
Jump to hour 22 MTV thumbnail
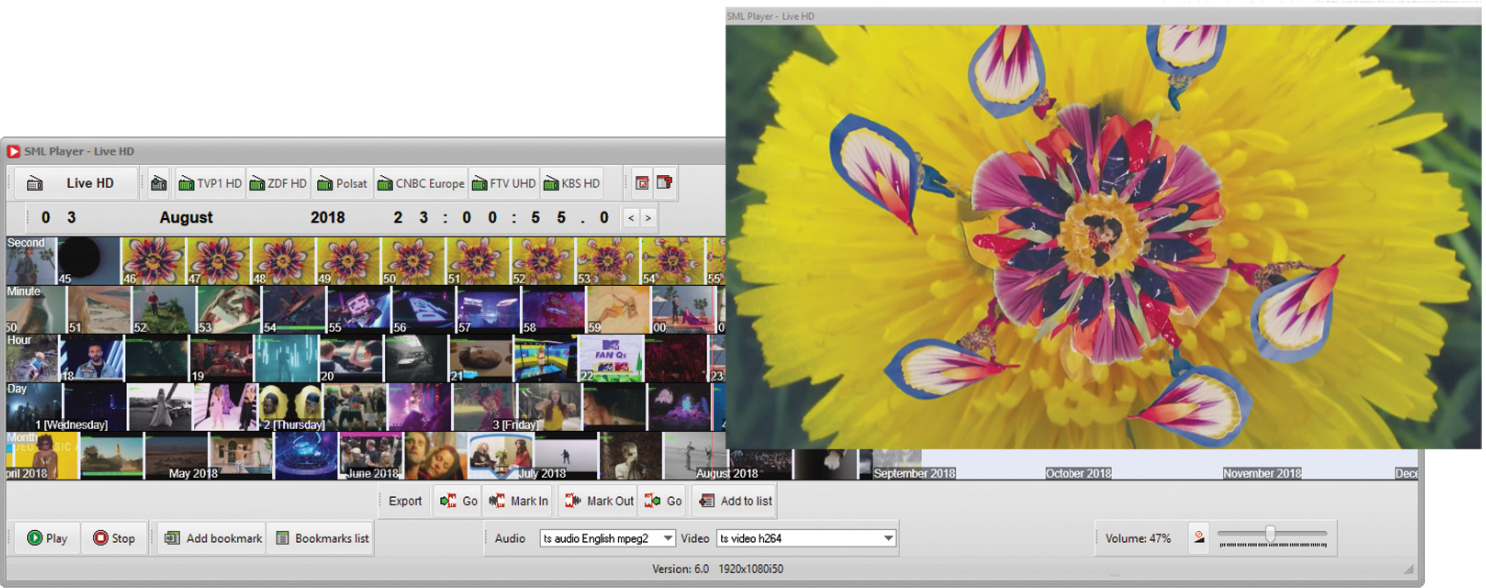pyautogui.click(x=610, y=358)
